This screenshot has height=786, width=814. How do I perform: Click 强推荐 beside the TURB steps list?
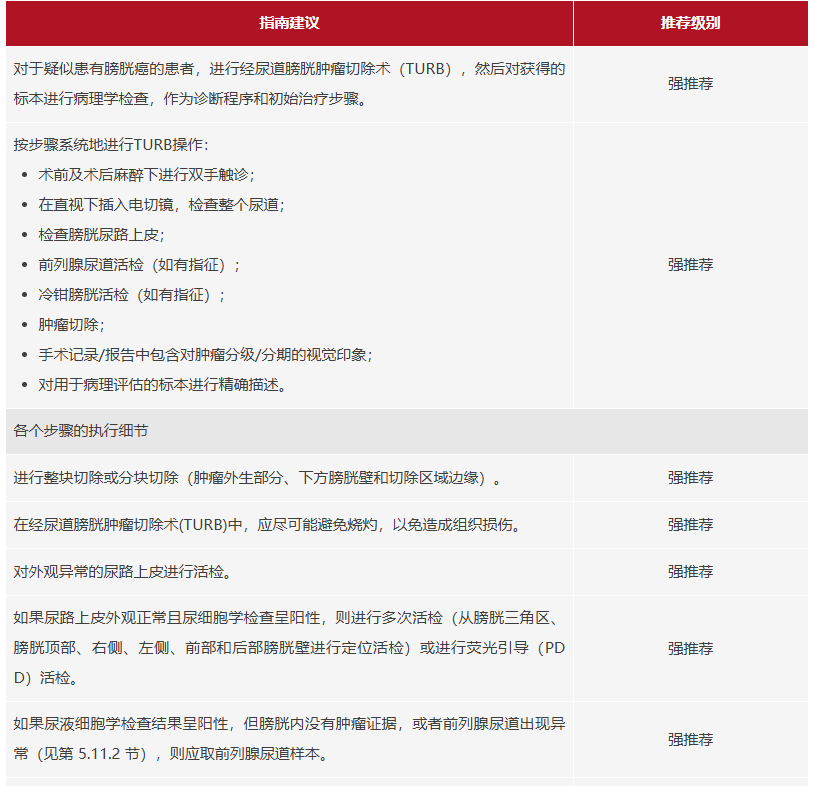(x=690, y=265)
